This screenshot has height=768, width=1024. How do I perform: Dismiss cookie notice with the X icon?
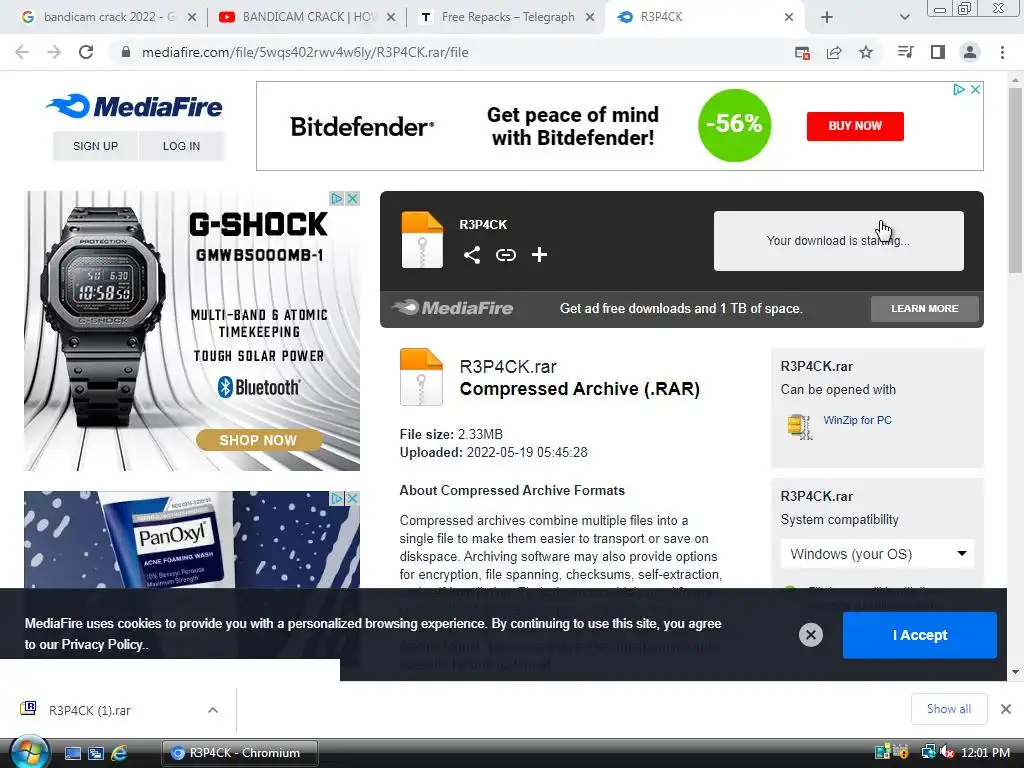click(x=810, y=635)
